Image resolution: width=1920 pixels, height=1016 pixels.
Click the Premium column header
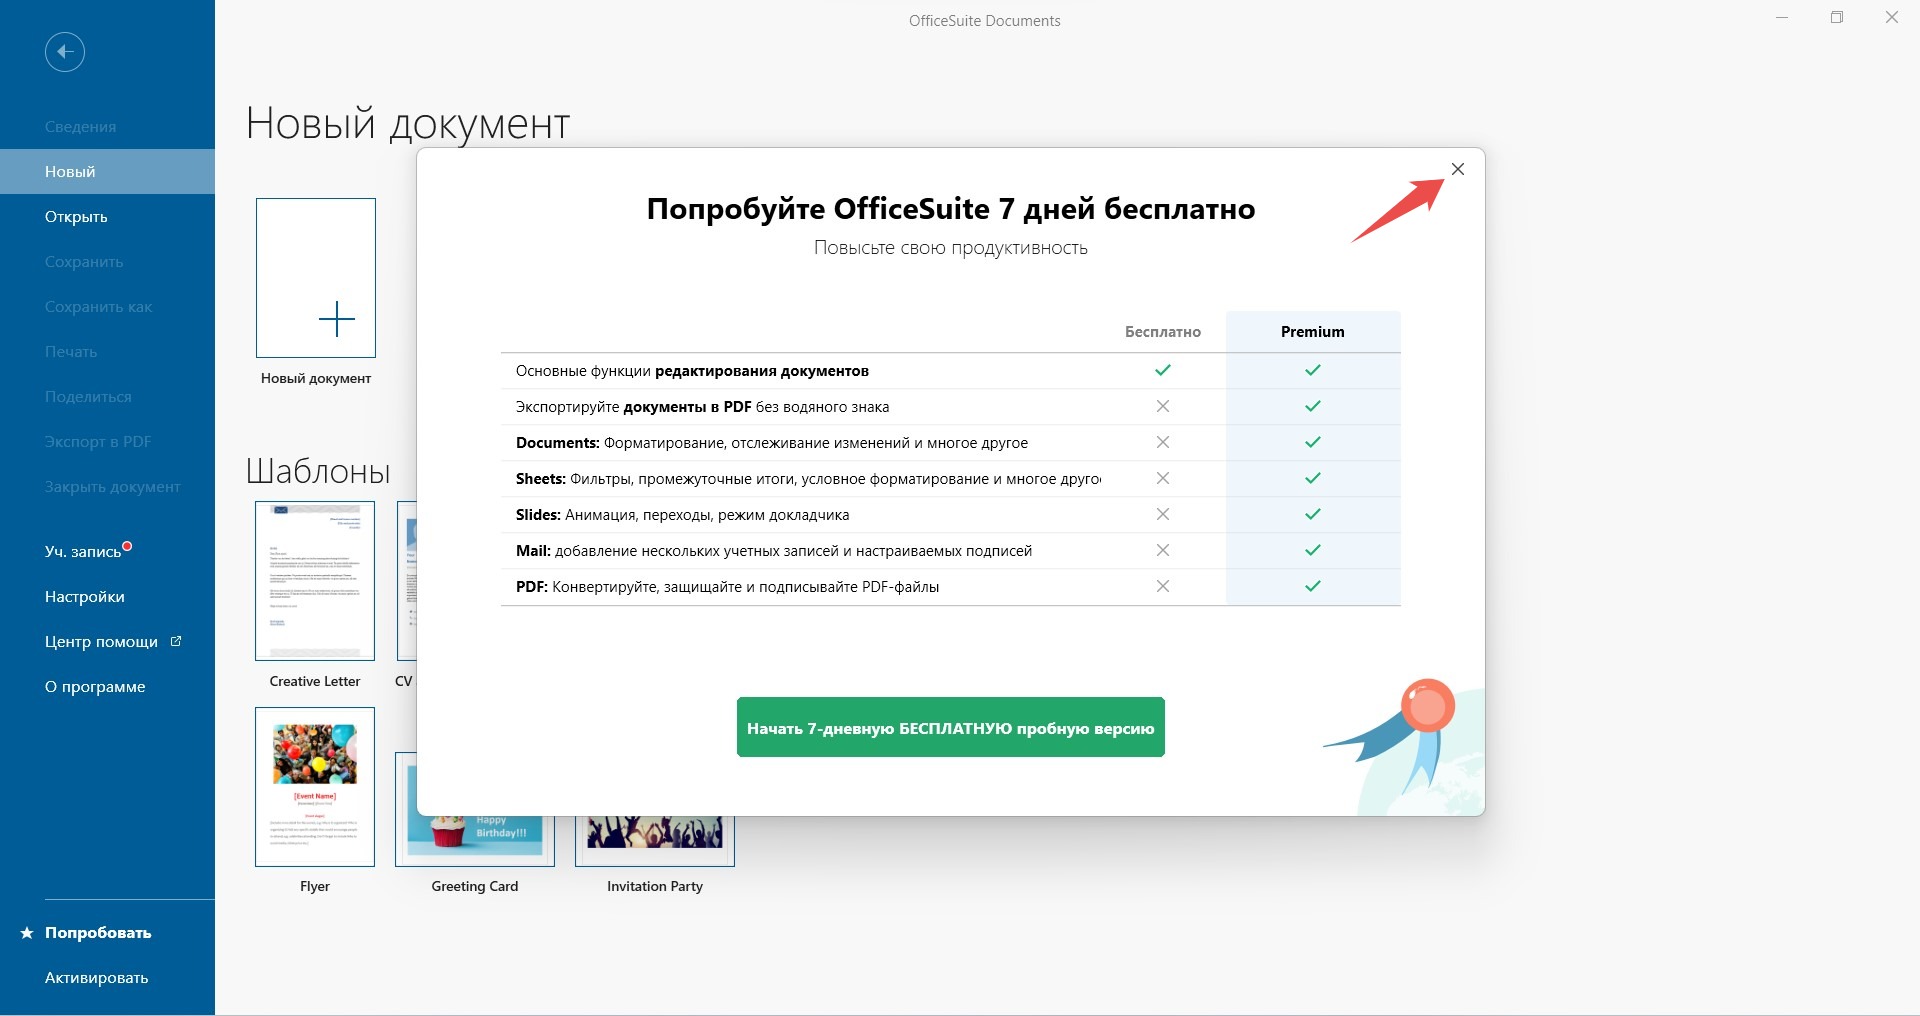(1313, 332)
